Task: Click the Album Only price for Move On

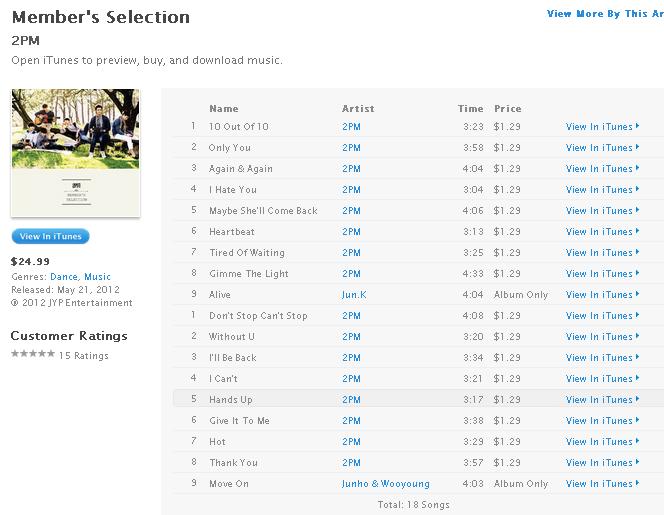Action: (521, 484)
